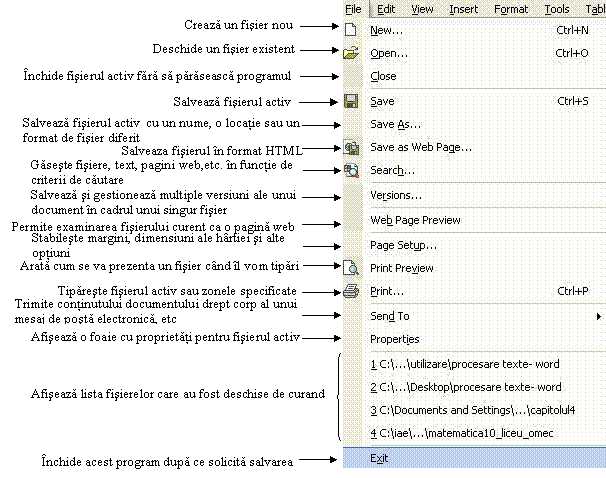Select Properties in the File menu
The width and height of the screenshot is (606, 478).
(395, 339)
